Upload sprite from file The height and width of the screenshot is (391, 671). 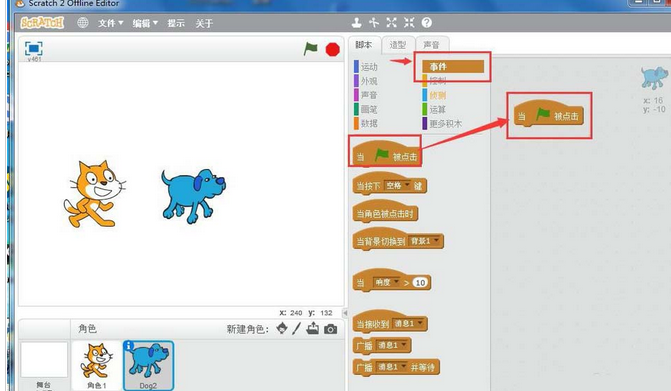tap(313, 329)
